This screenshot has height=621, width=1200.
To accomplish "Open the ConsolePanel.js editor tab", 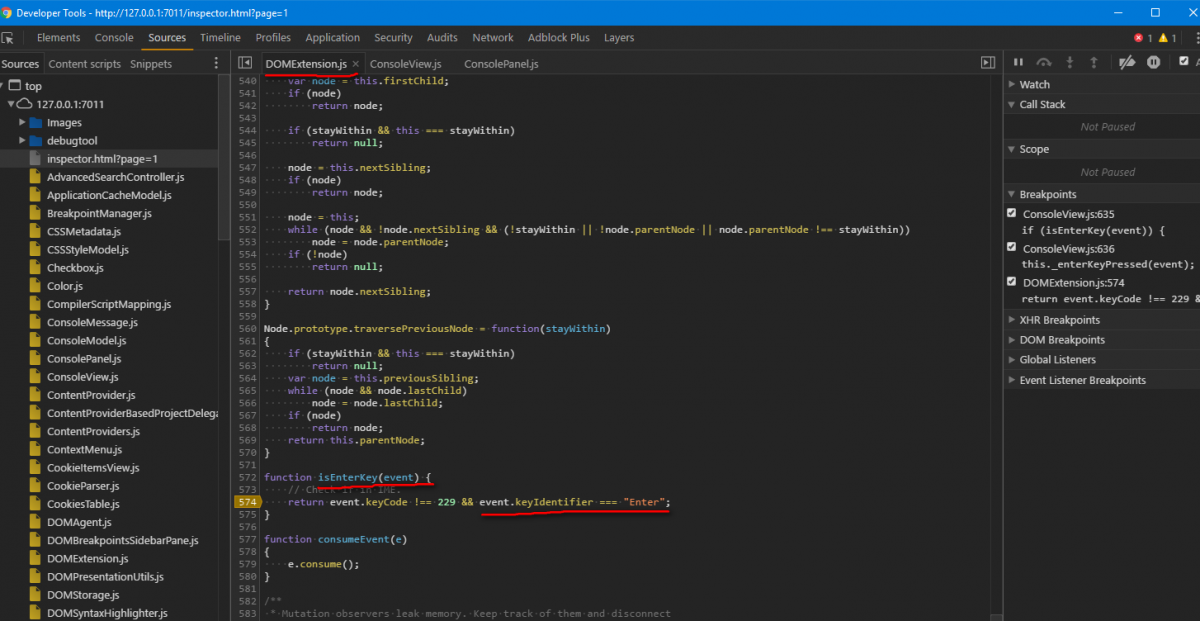I will (501, 64).
